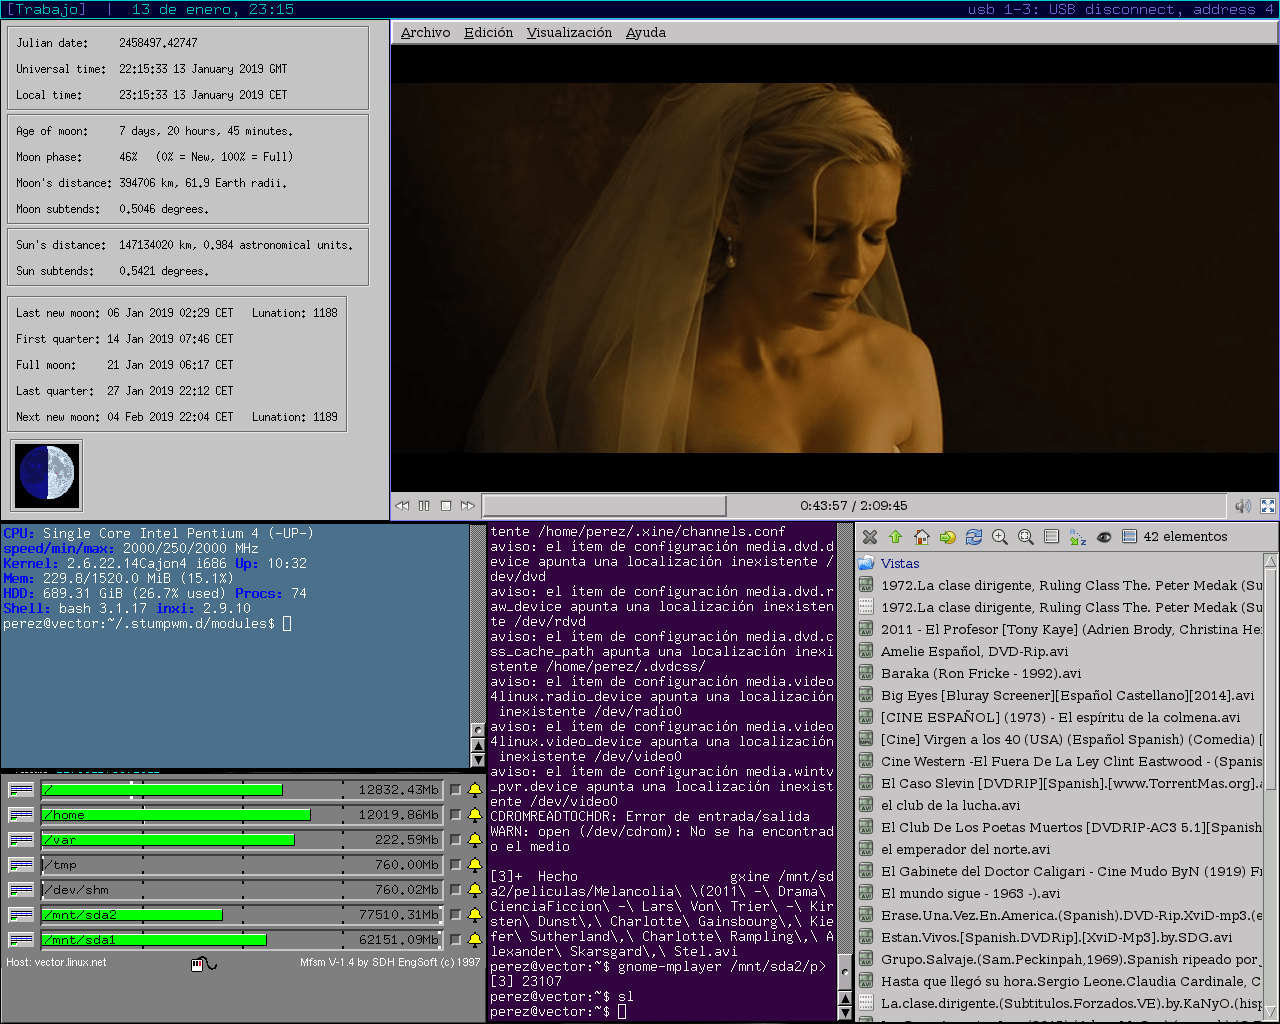The image size is (1280, 1024).
Task: Click the X close icon in file manager toolbar
Action: click(x=870, y=537)
